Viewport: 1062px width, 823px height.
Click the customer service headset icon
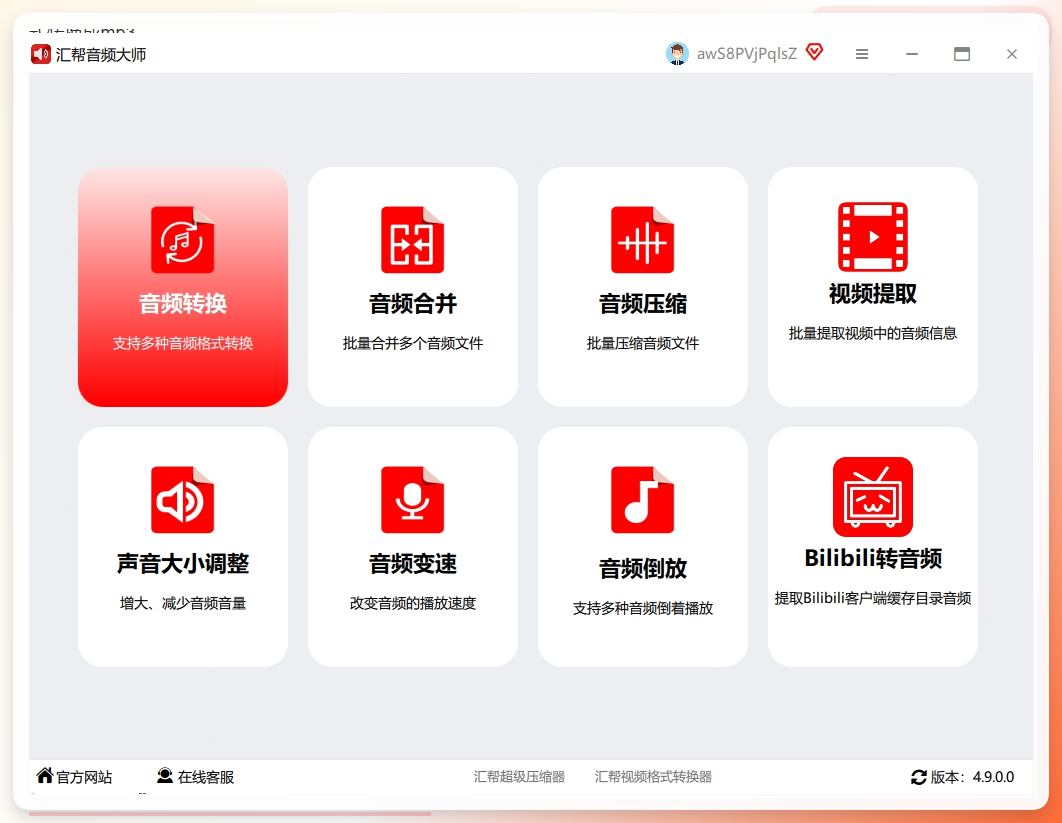165,776
